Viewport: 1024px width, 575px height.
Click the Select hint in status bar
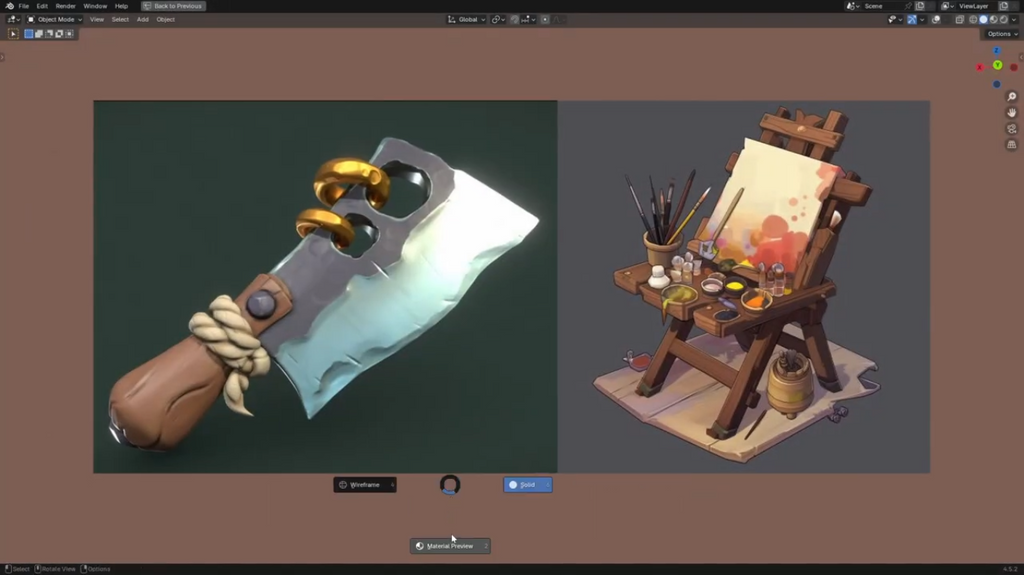17,569
